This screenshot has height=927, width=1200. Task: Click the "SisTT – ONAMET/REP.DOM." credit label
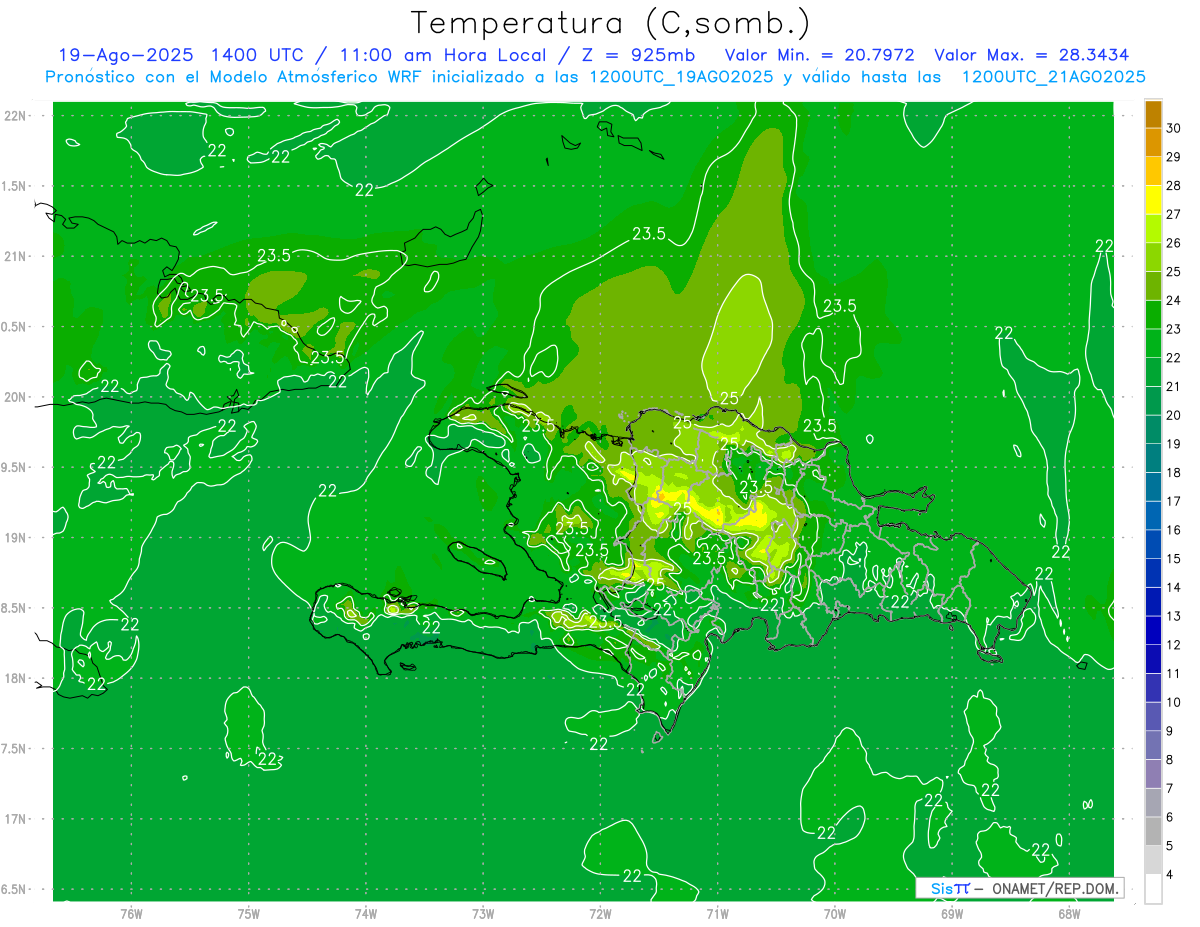point(1020,888)
